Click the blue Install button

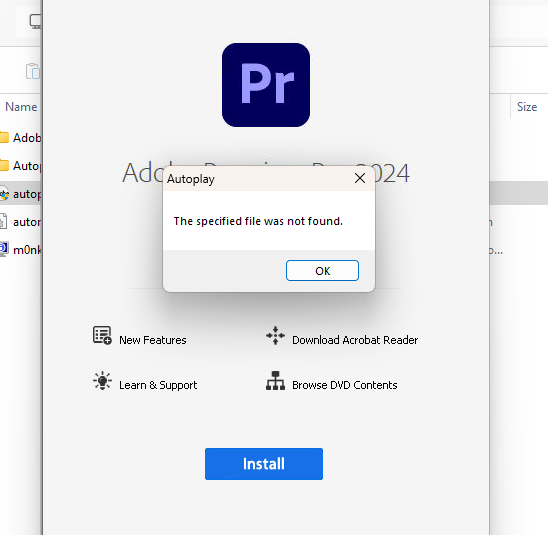tap(264, 464)
